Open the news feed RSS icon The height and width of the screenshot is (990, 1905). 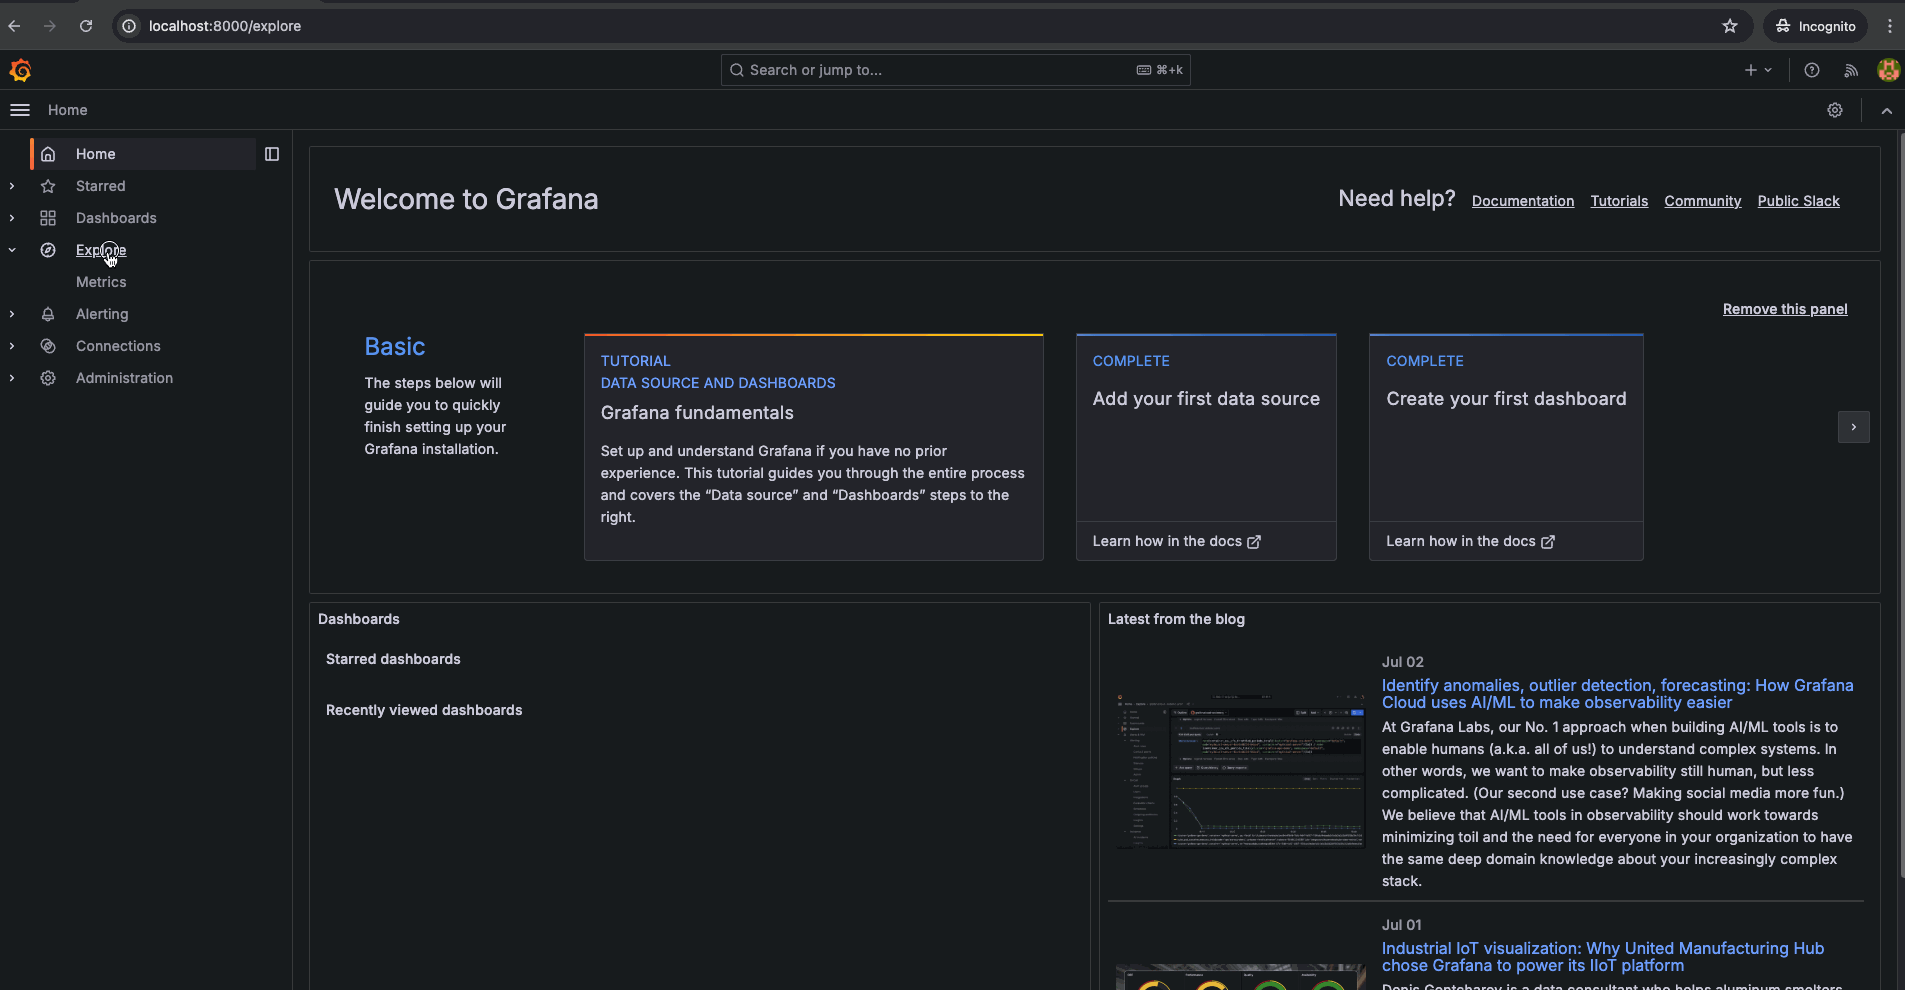click(x=1851, y=70)
